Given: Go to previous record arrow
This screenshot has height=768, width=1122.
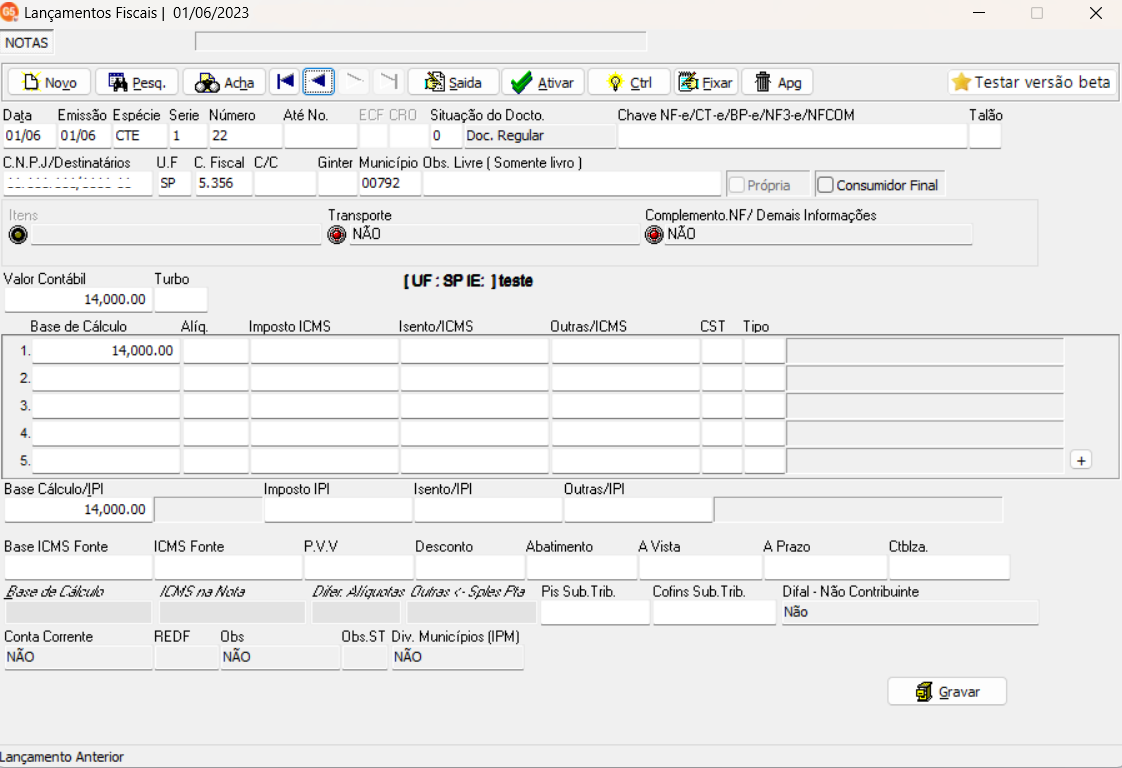Looking at the screenshot, I should coord(318,82).
